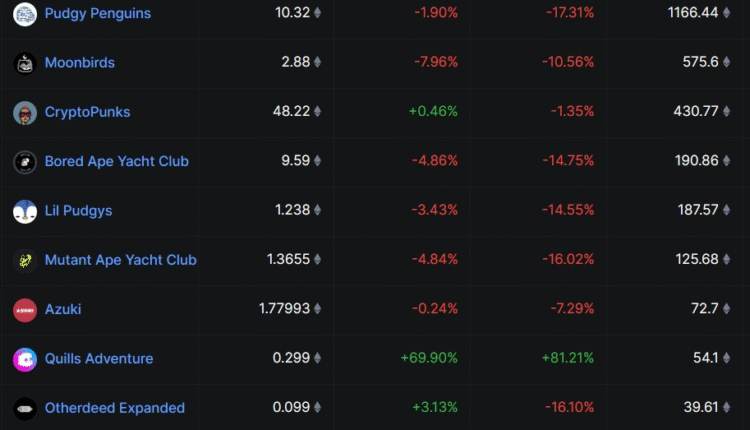
Task: Open the Moonbirds collection link
Action: [x=80, y=63]
